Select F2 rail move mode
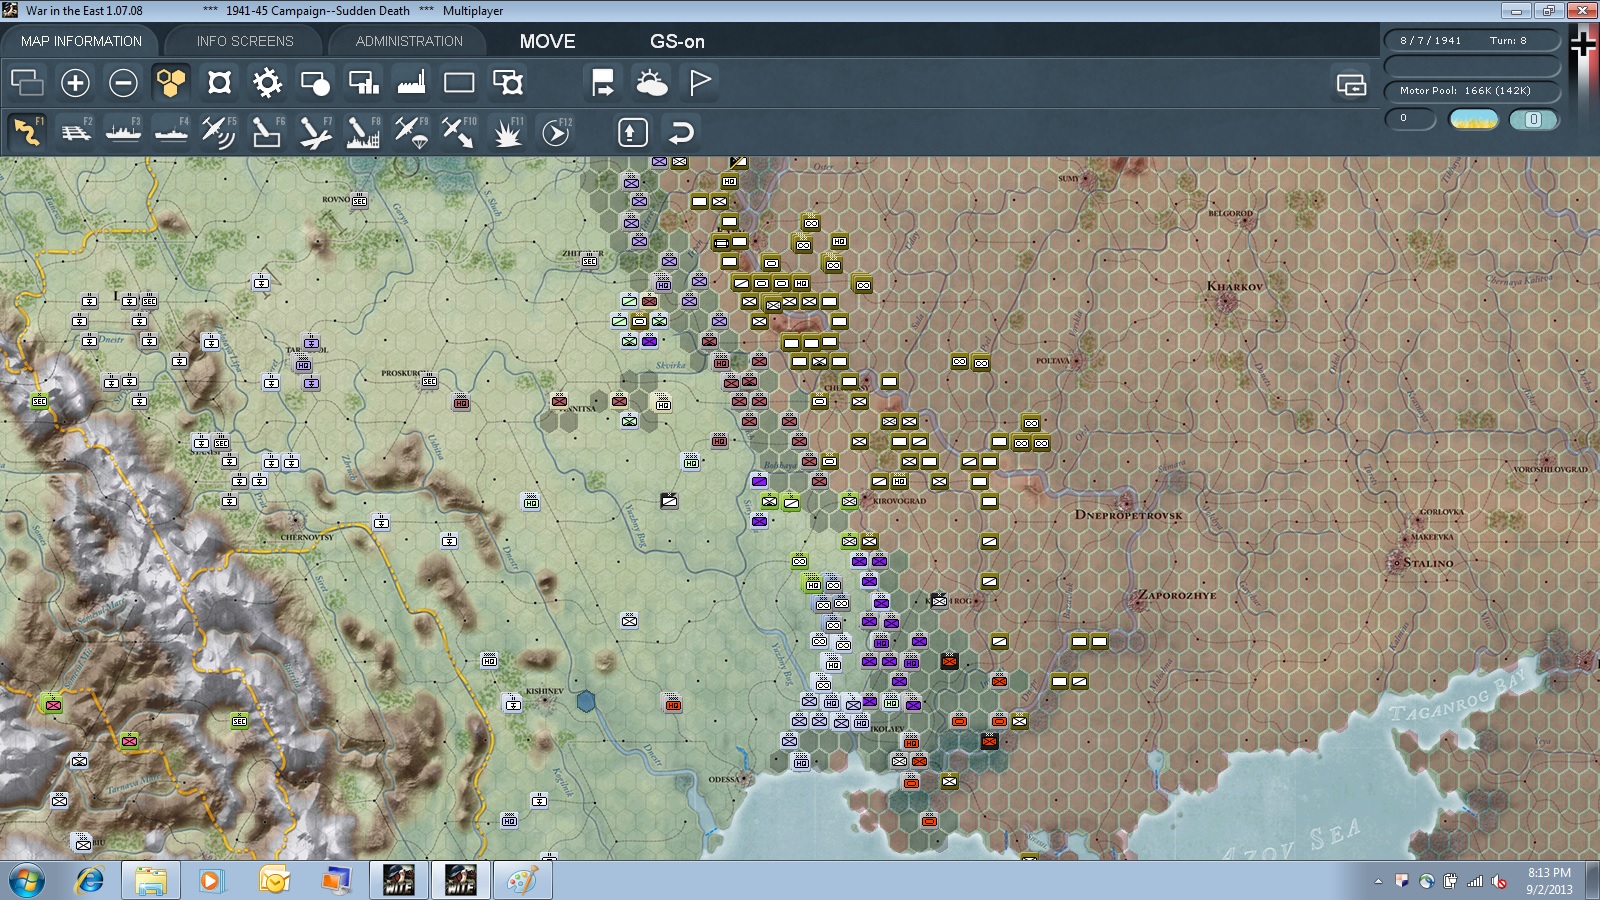The width and height of the screenshot is (1600, 900). coord(76,132)
